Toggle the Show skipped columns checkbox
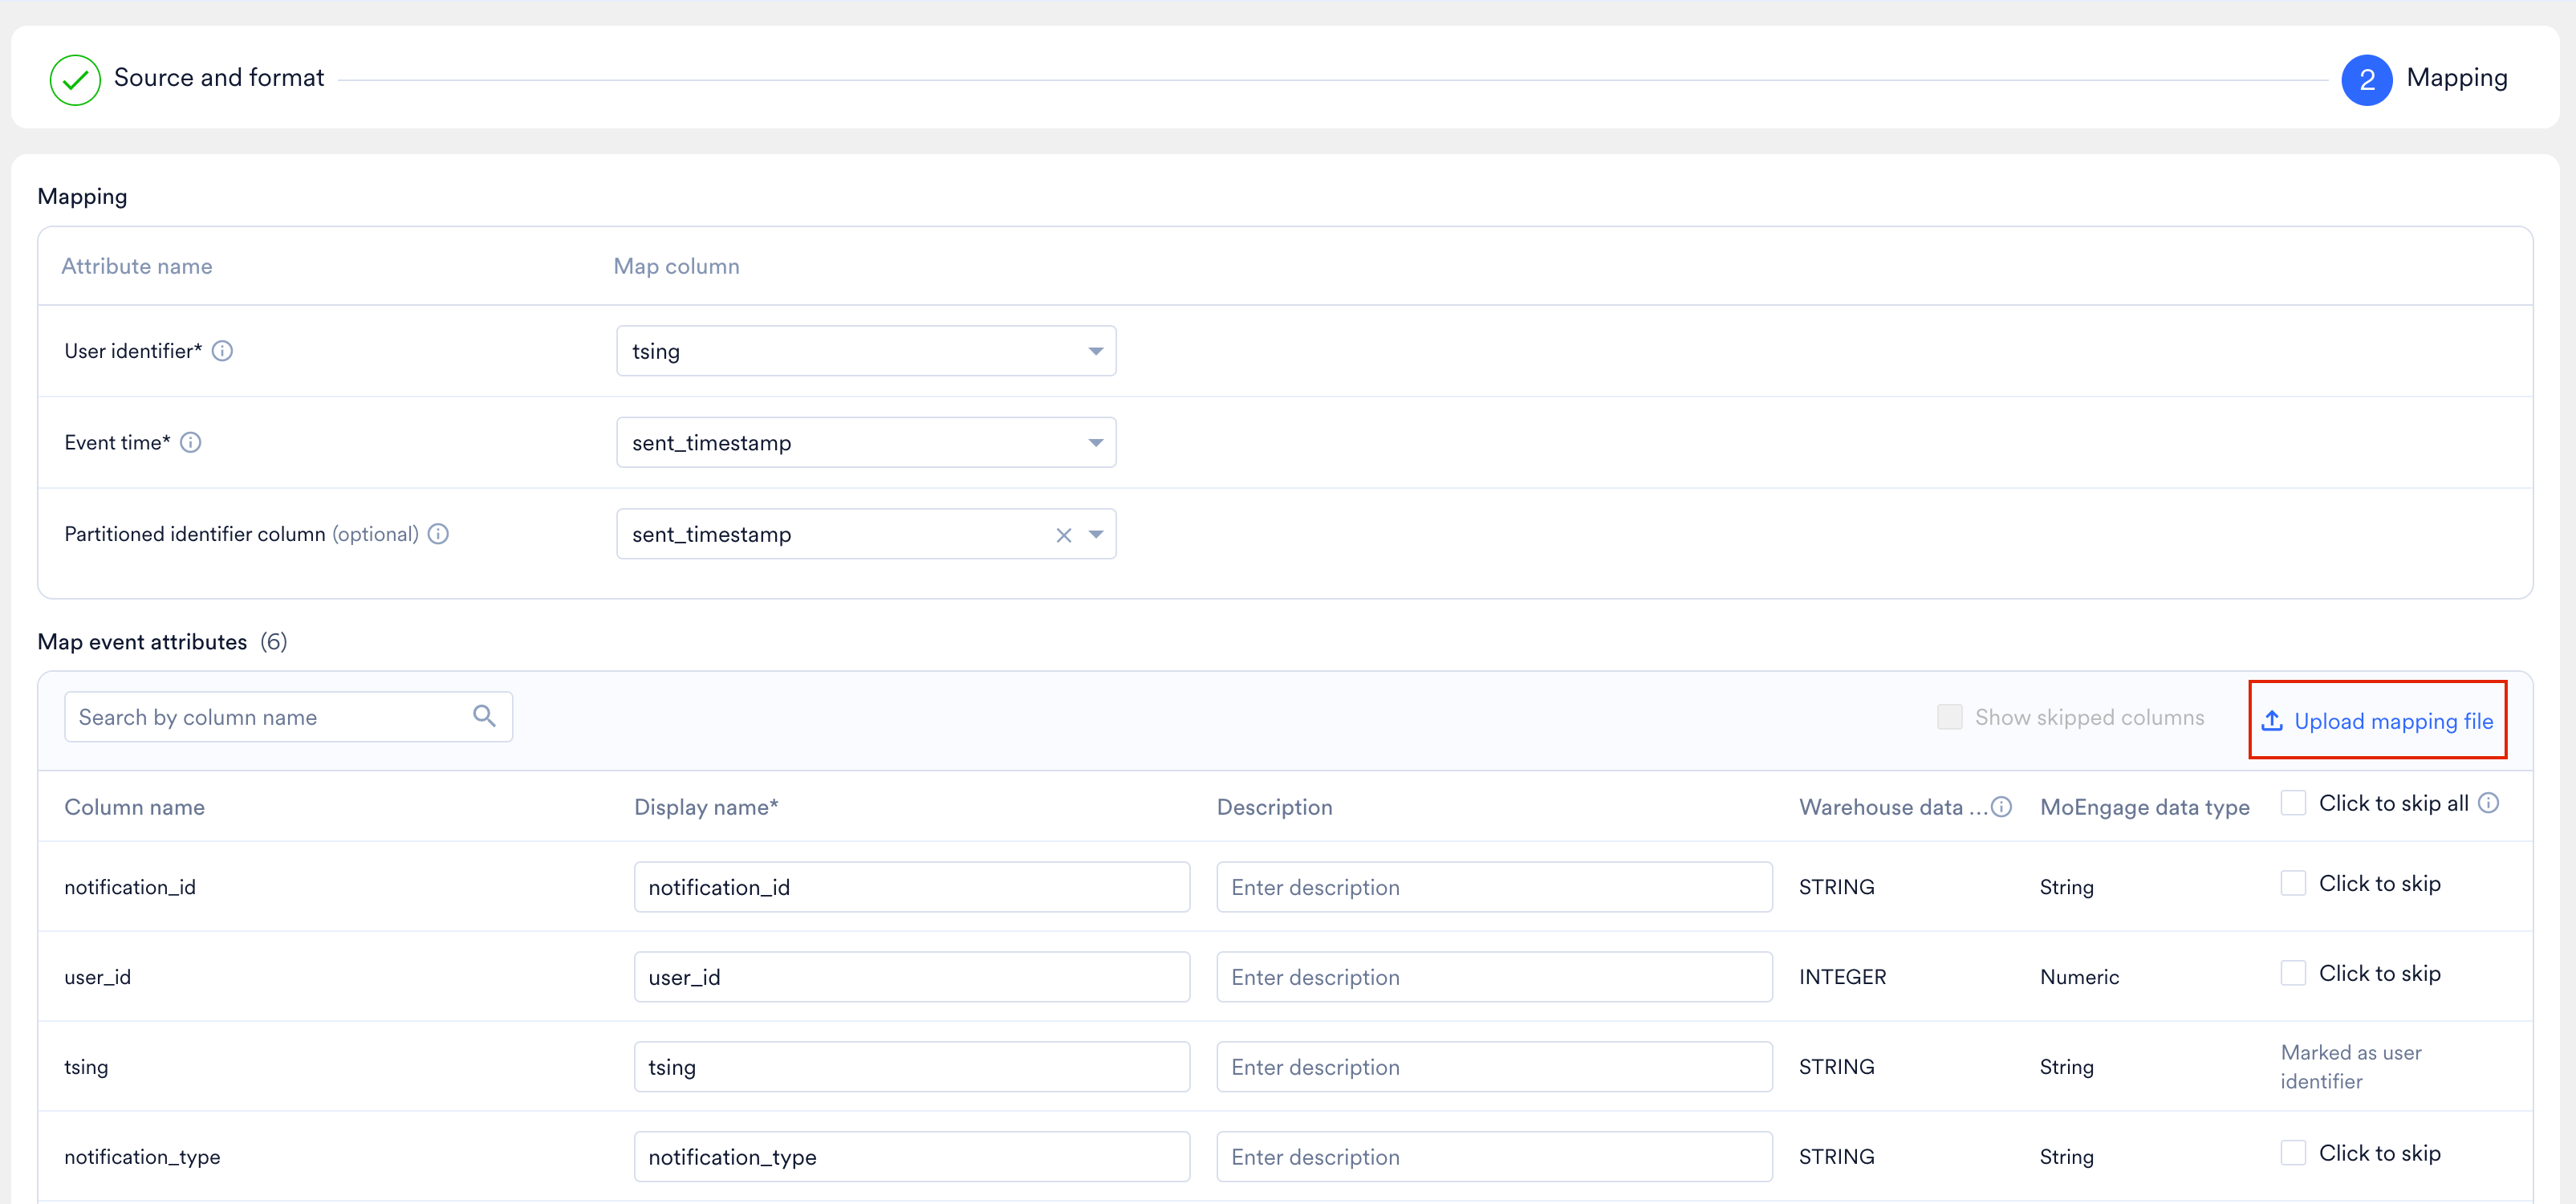 (x=1949, y=716)
